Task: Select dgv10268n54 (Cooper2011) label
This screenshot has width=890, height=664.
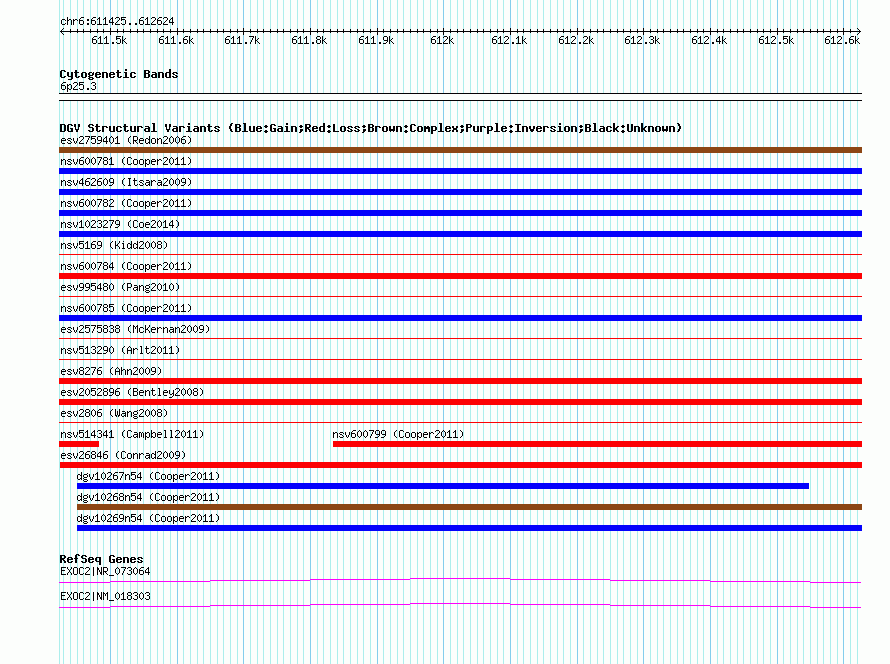Action: pyautogui.click(x=148, y=497)
